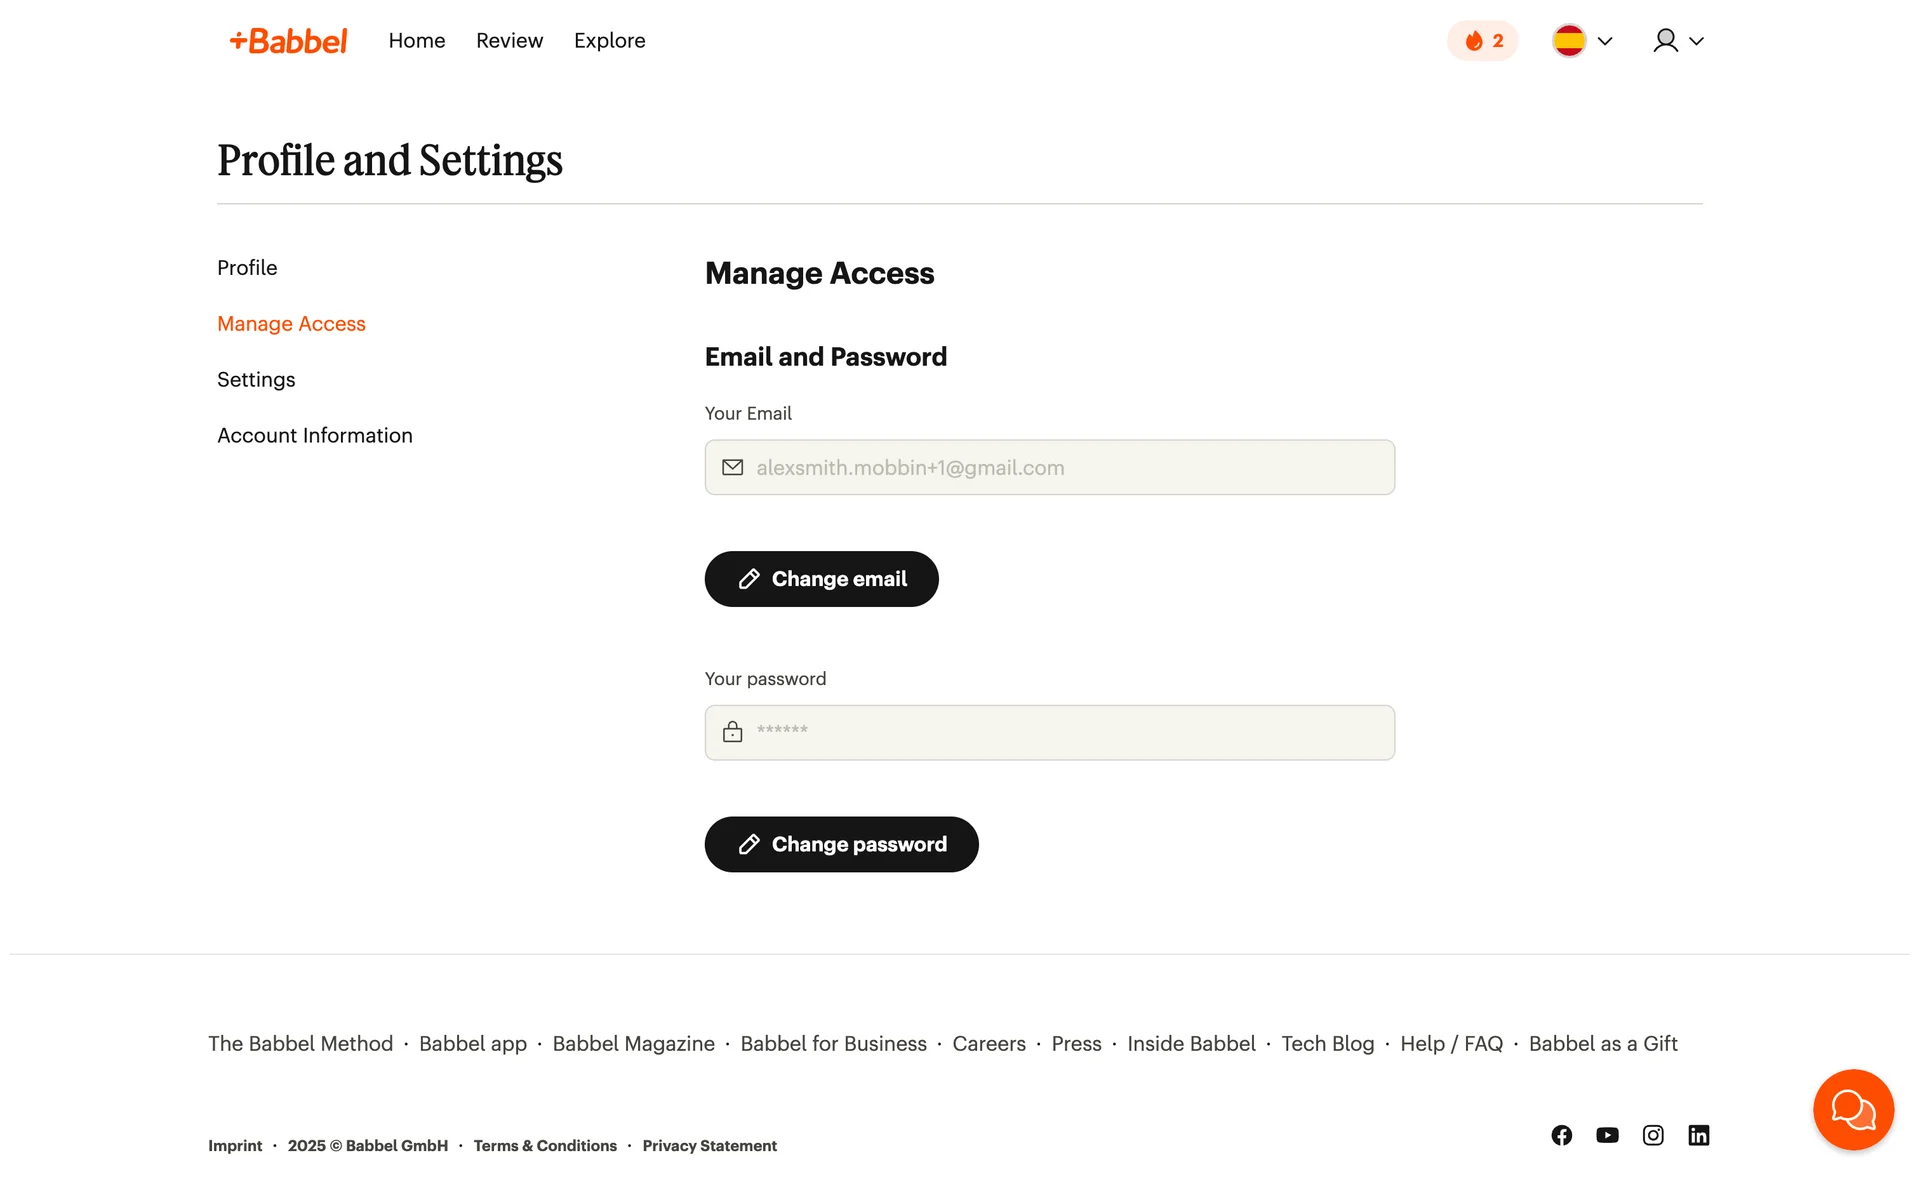Open Account Information section
Screen dimensions: 1920x1200
pyautogui.click(x=314, y=436)
